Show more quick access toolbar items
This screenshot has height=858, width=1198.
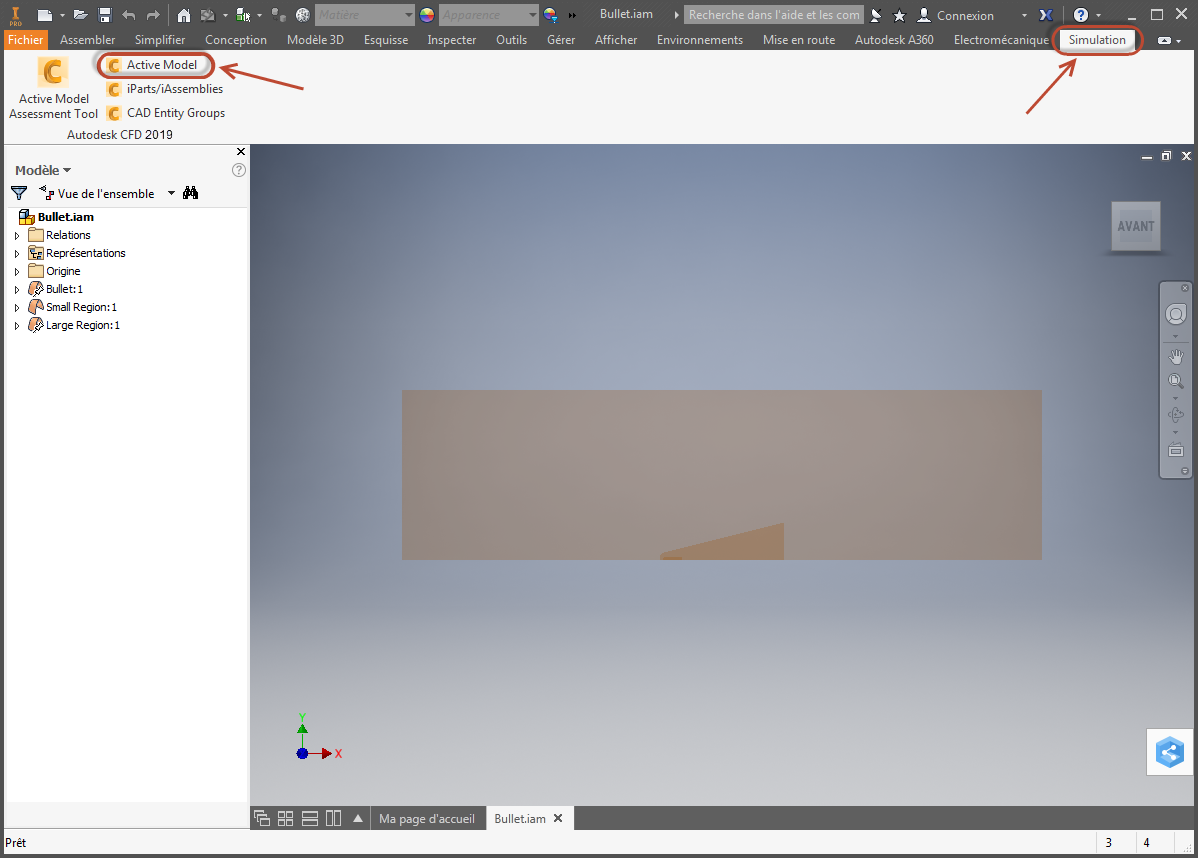(x=572, y=15)
